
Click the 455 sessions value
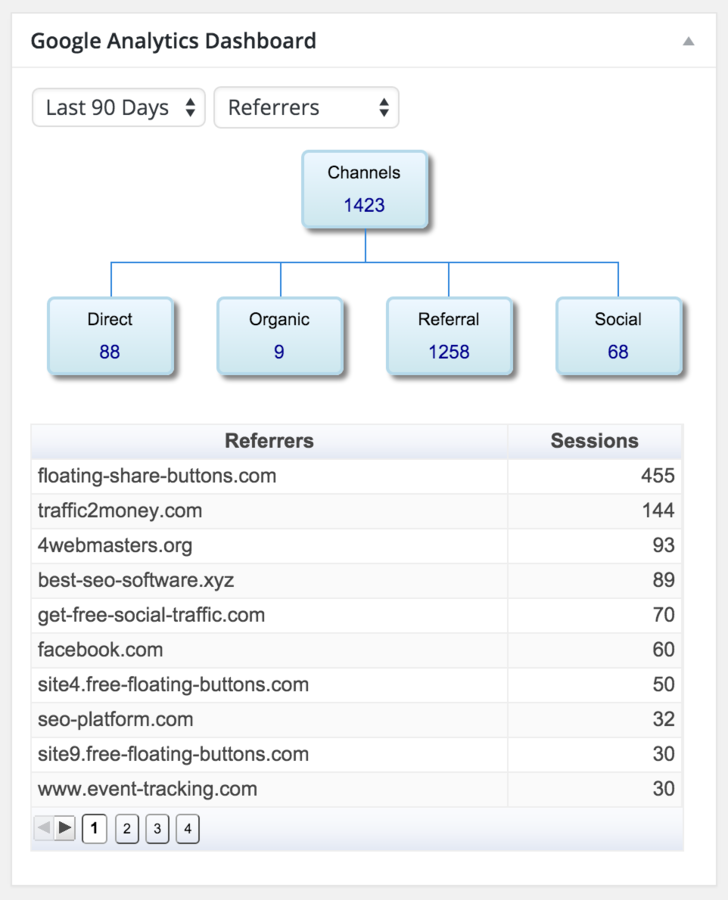click(657, 476)
